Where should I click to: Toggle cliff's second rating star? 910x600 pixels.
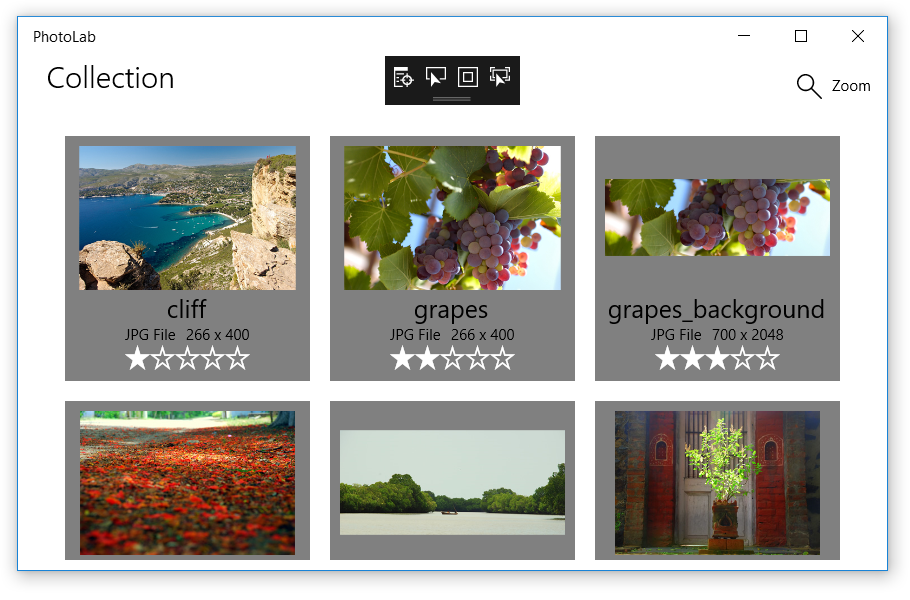pyautogui.click(x=162, y=357)
